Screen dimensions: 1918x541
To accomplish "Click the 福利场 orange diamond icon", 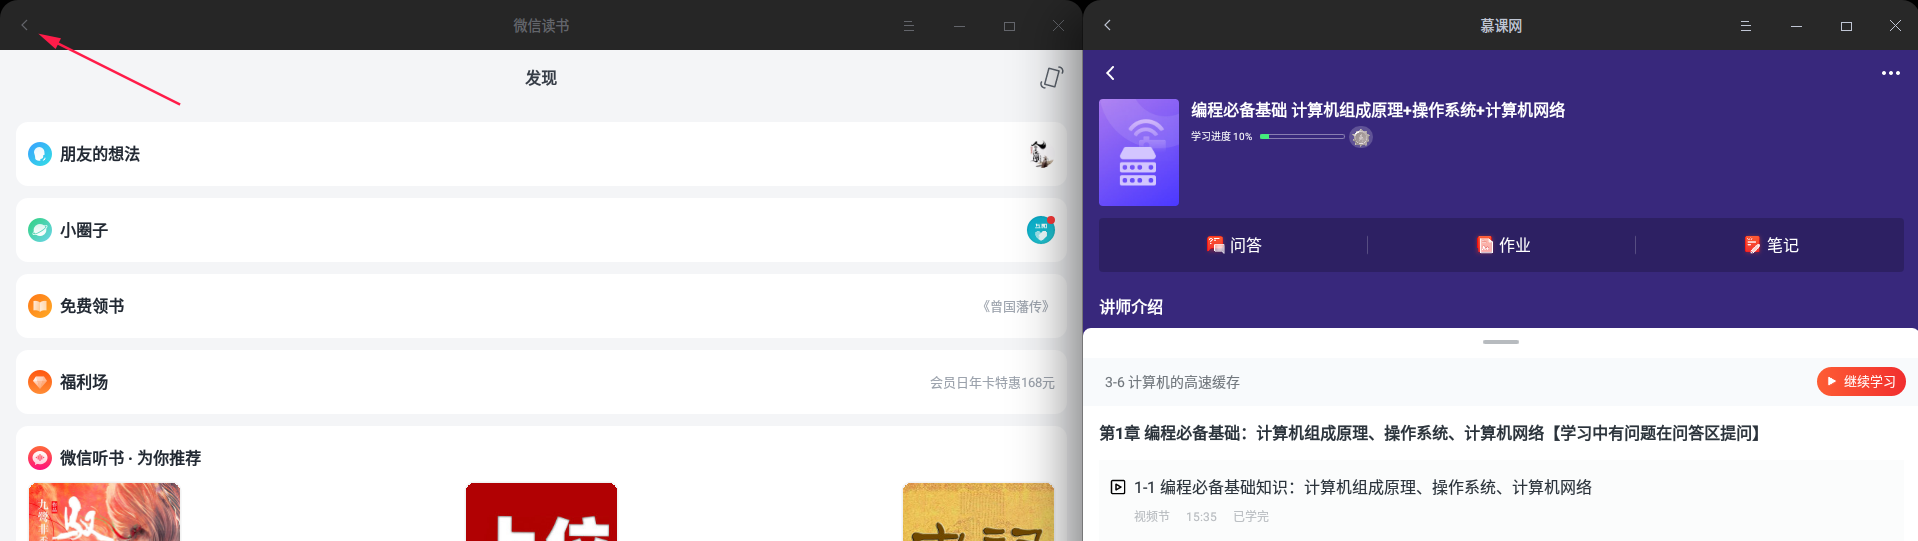I will pyautogui.click(x=40, y=382).
